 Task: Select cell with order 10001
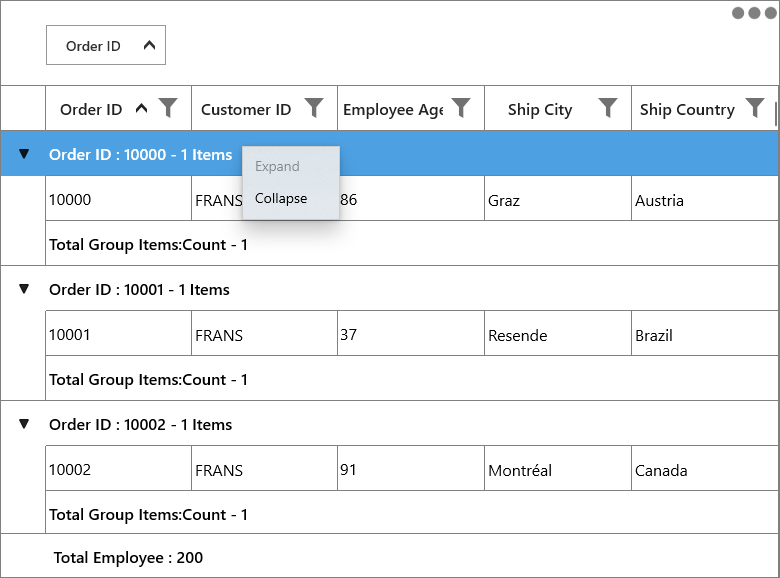click(x=118, y=333)
